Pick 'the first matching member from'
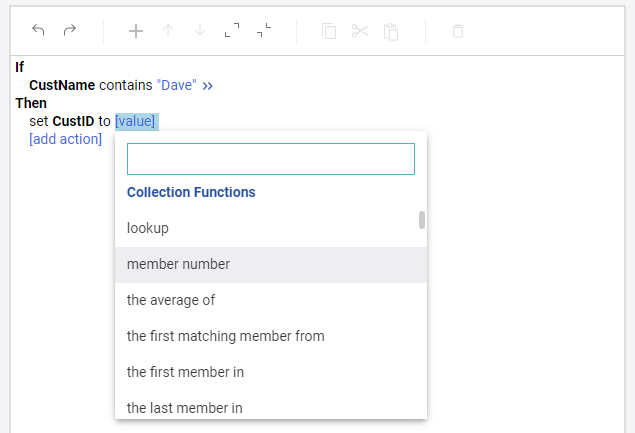Viewport: 635px width, 433px height. click(x=225, y=336)
